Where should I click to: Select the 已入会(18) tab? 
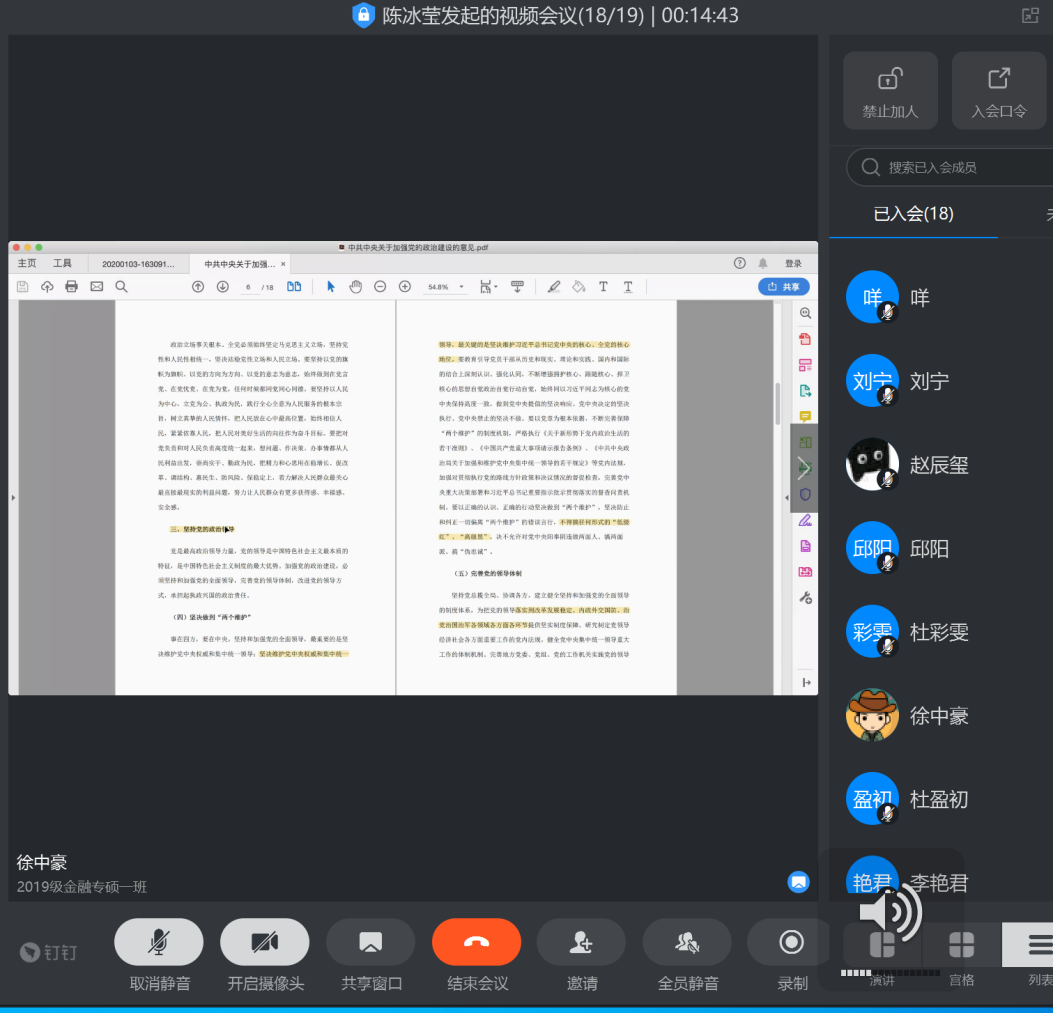click(x=912, y=213)
